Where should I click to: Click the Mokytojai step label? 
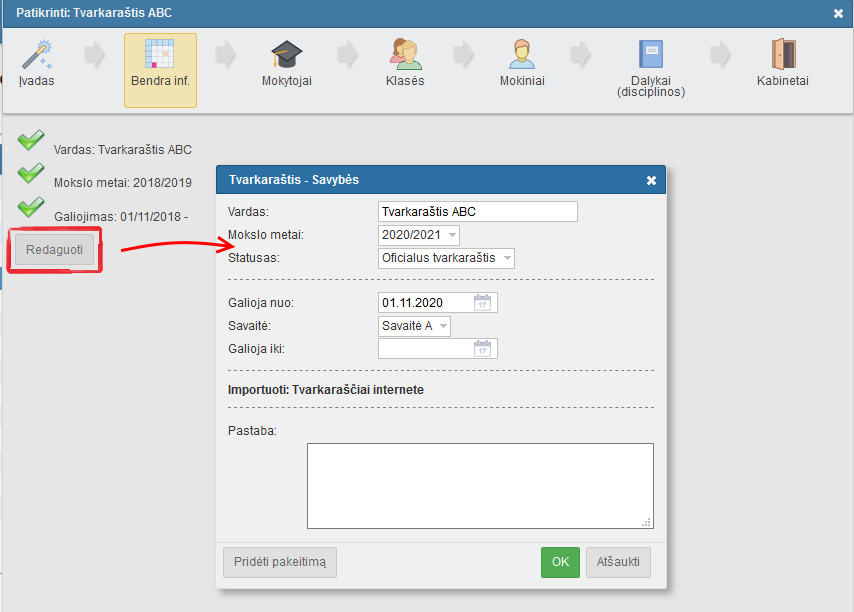(x=286, y=81)
